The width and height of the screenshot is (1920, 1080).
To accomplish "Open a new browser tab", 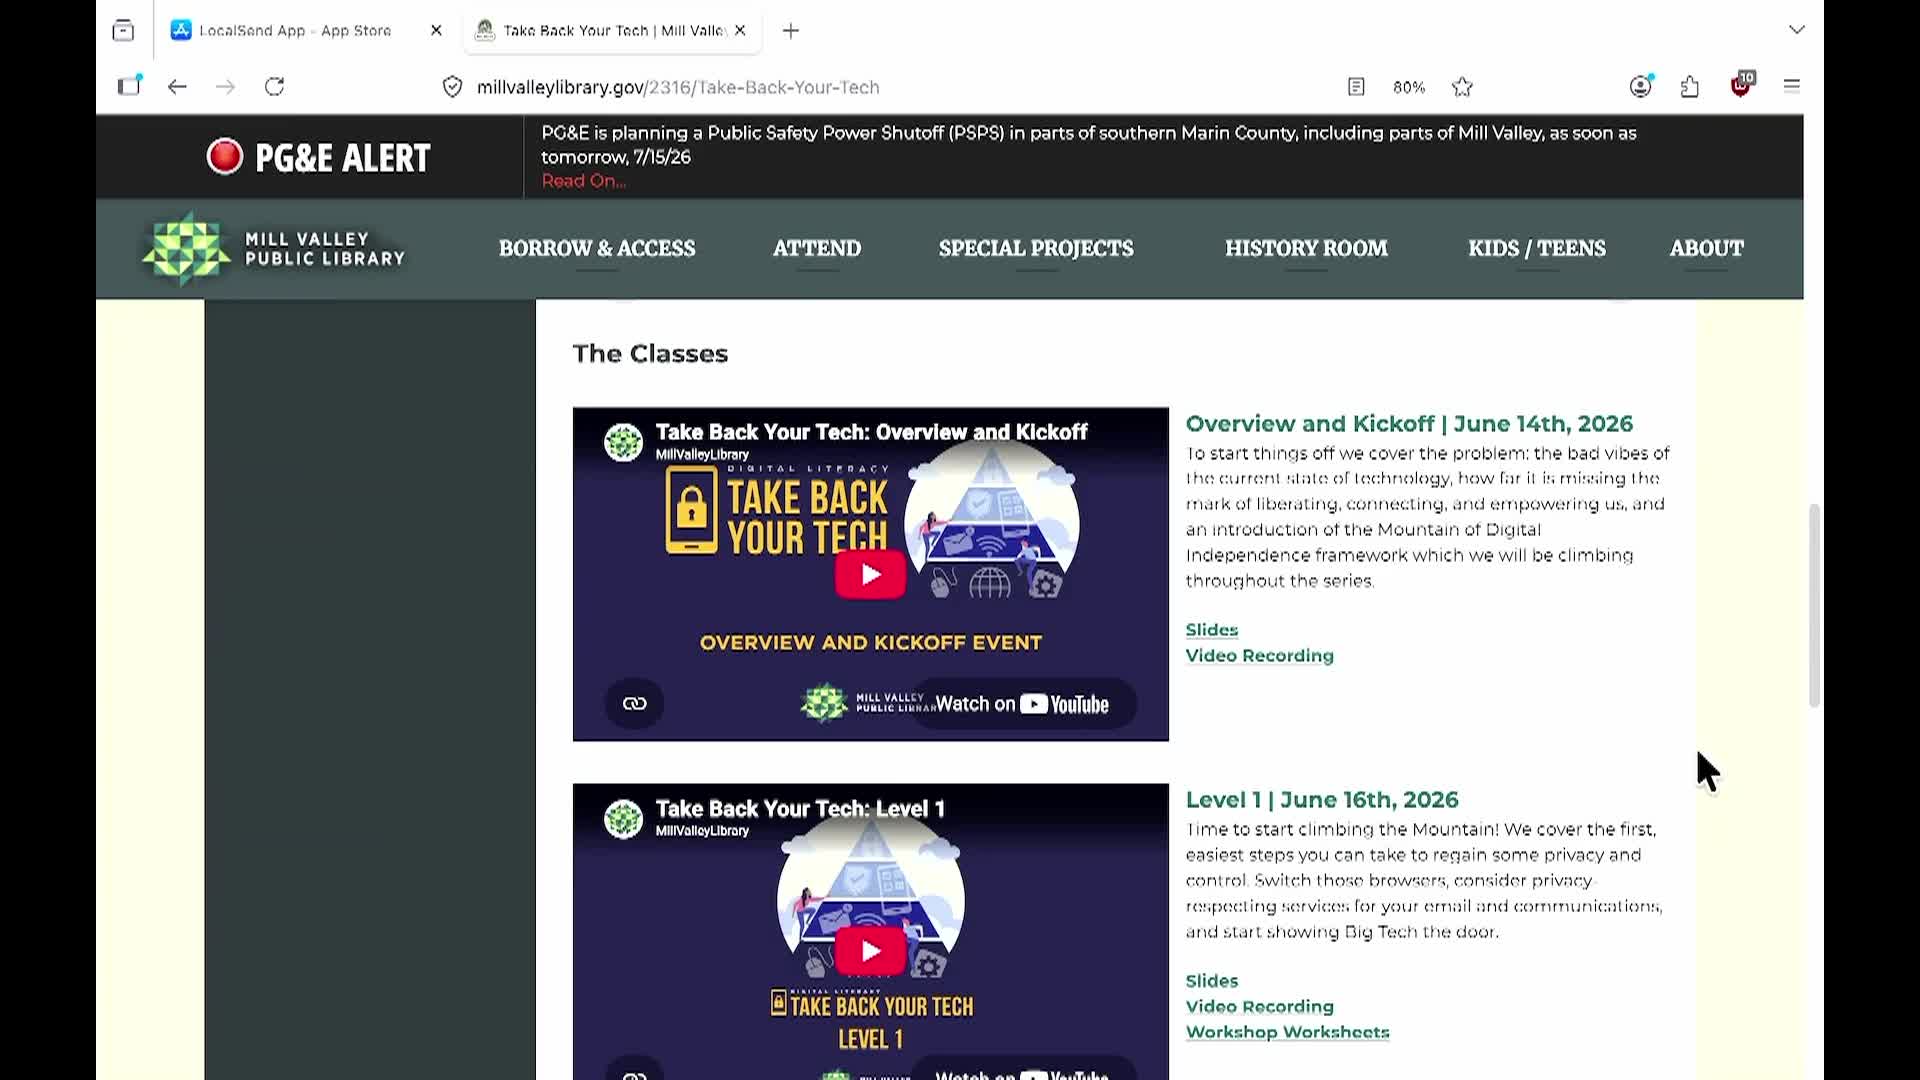I will click(791, 31).
